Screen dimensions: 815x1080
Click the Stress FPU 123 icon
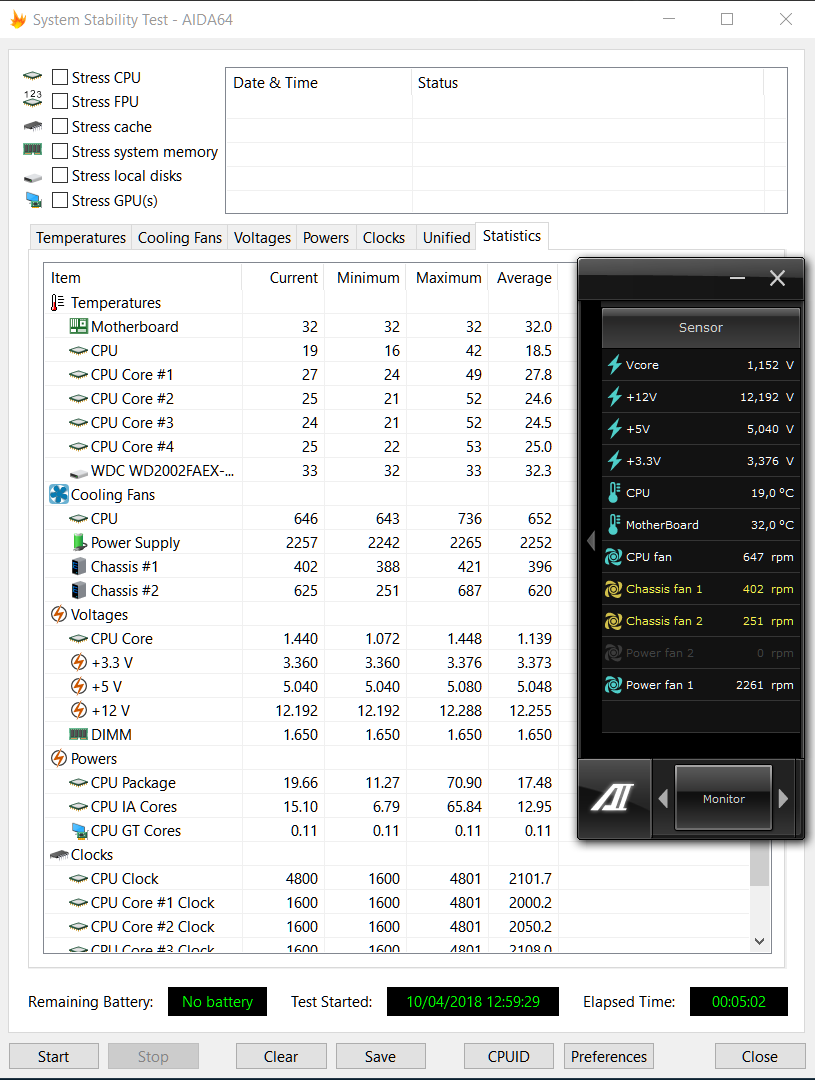tap(32, 98)
